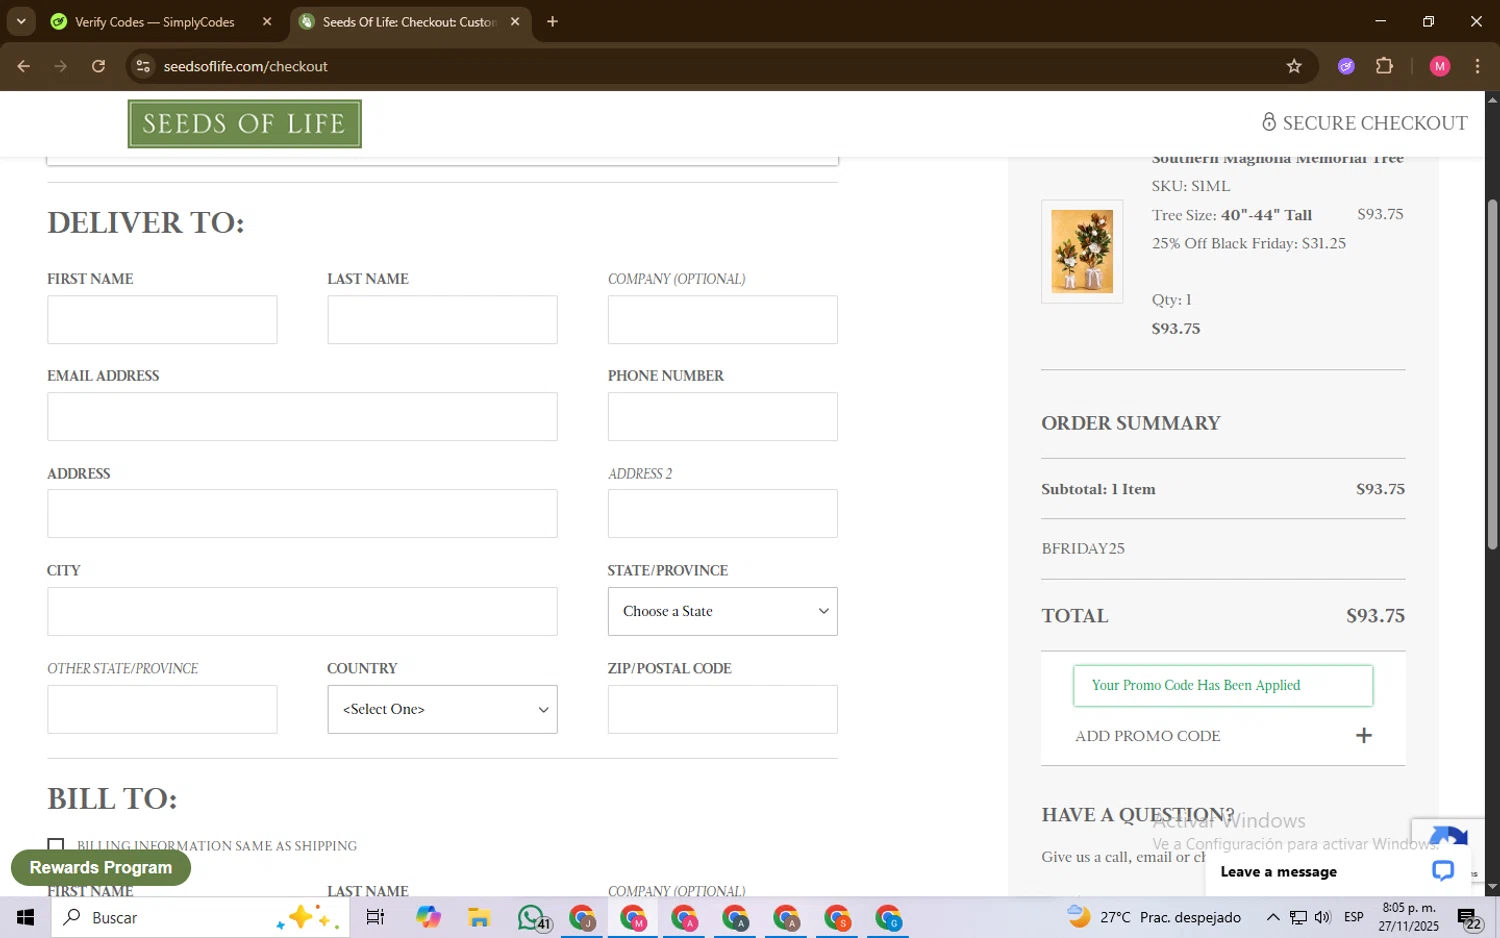Open the Country Select One dropdown
The width and height of the screenshot is (1500, 938).
point(442,710)
